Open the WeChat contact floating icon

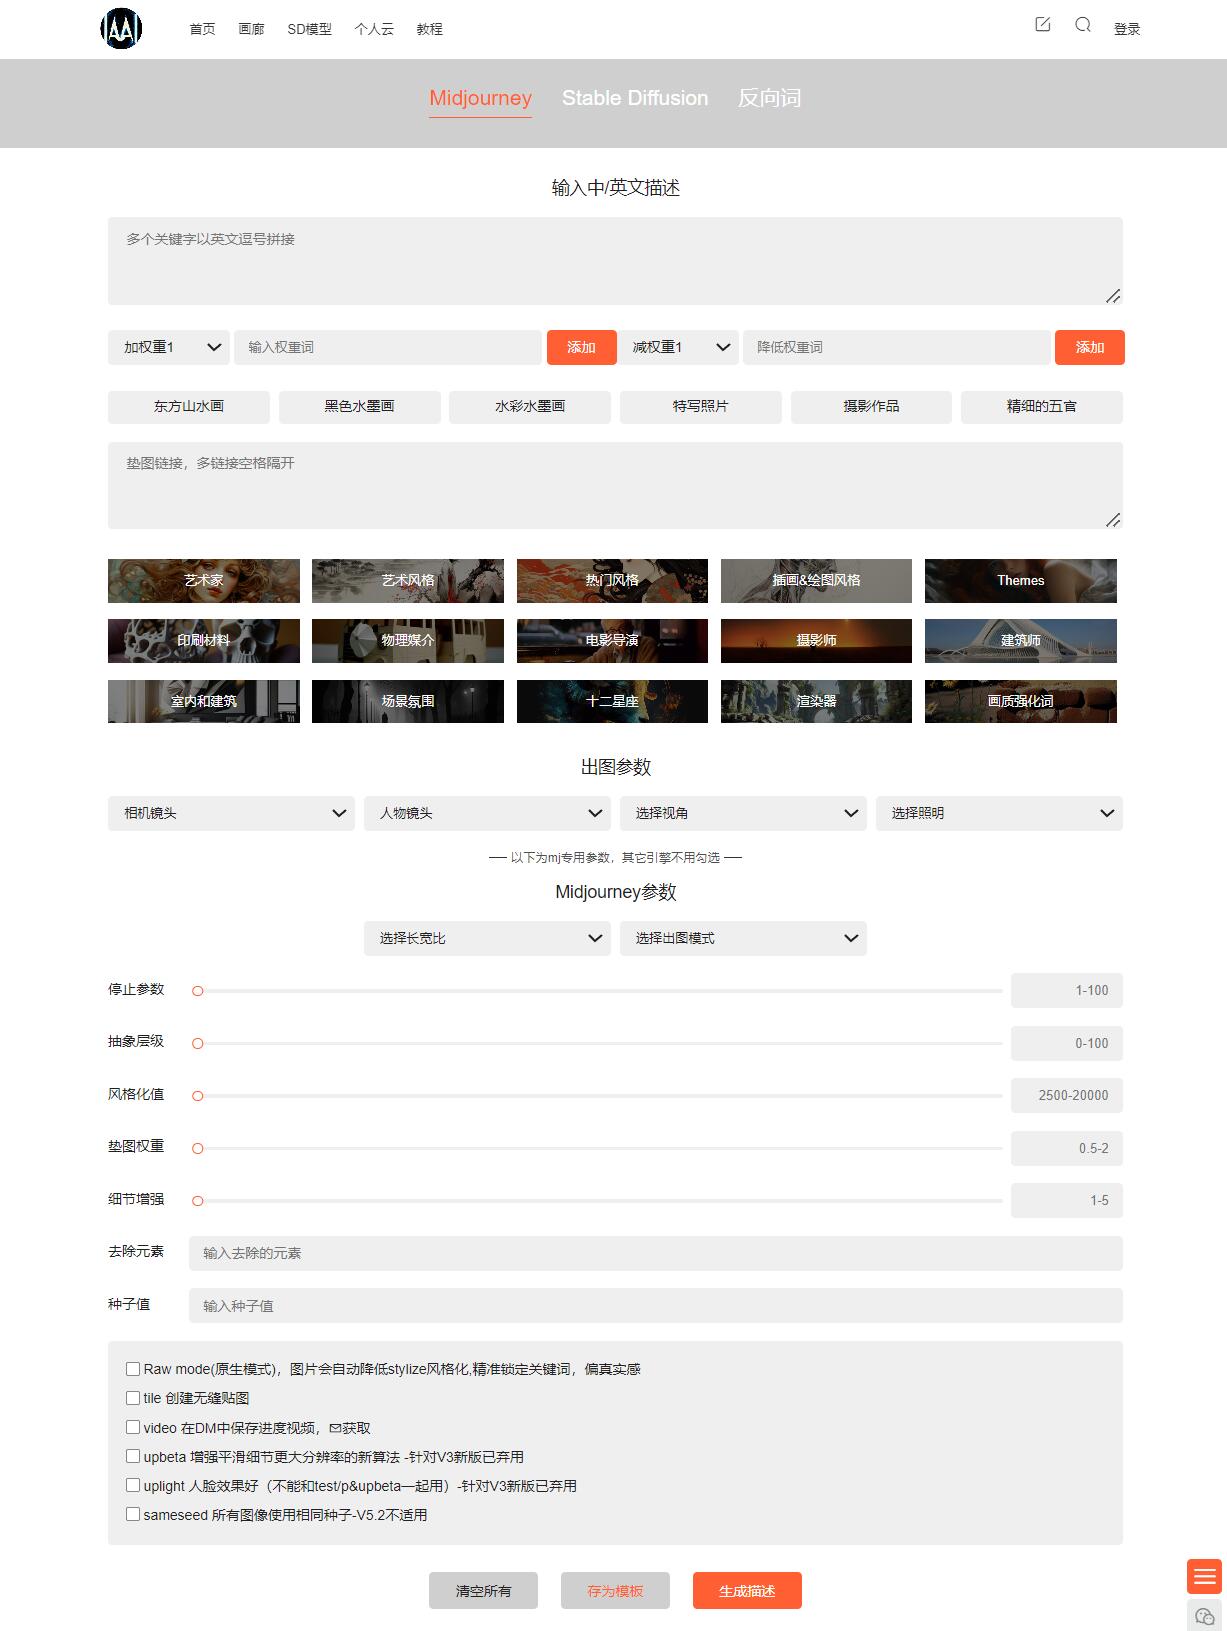pos(1205,1615)
